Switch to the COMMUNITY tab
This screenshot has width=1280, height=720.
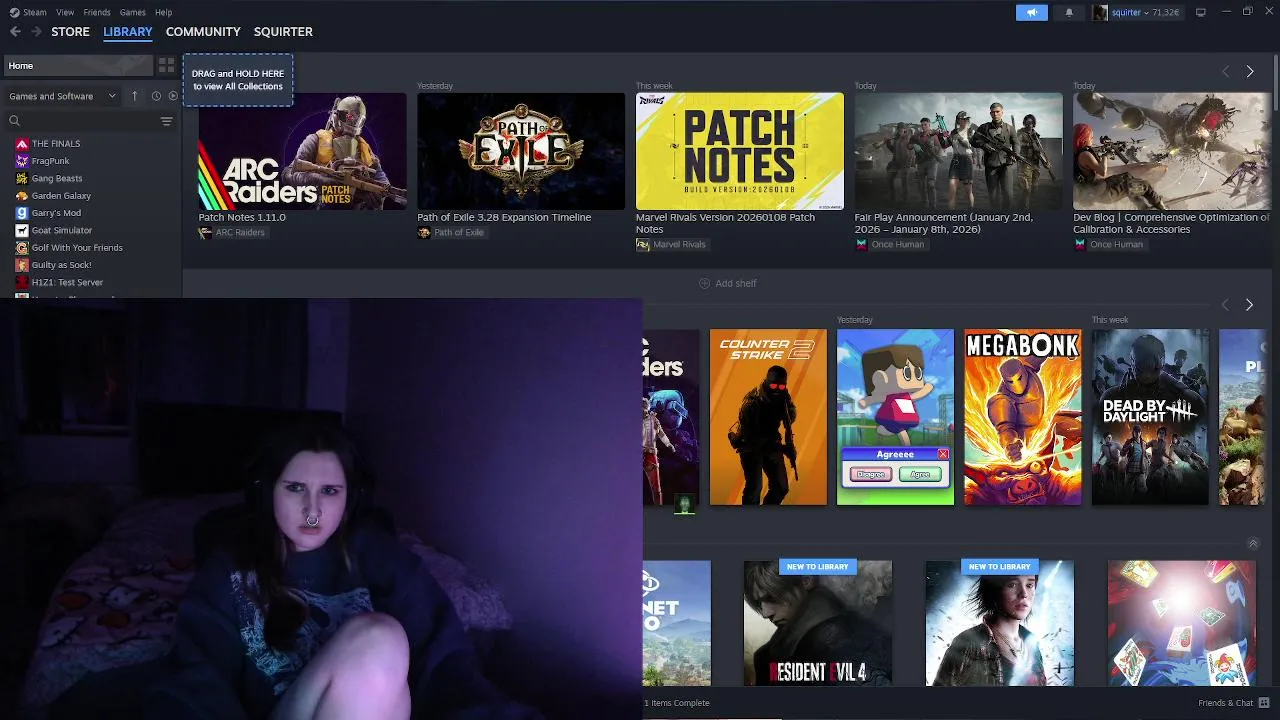click(x=203, y=32)
